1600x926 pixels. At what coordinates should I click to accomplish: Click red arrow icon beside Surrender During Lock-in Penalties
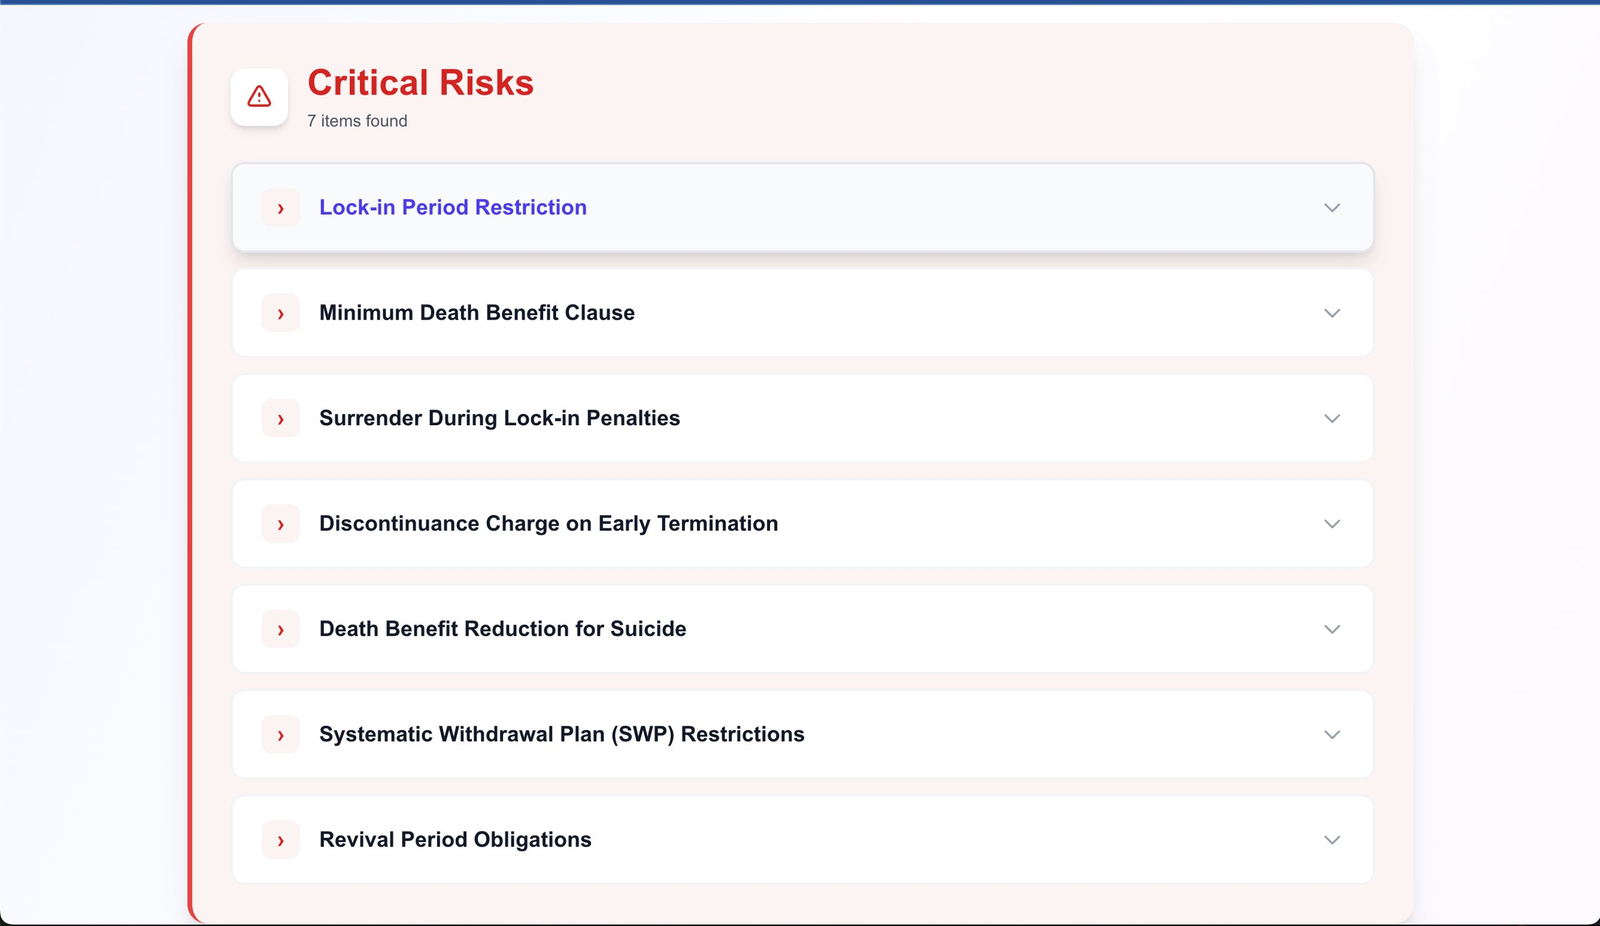coord(281,419)
